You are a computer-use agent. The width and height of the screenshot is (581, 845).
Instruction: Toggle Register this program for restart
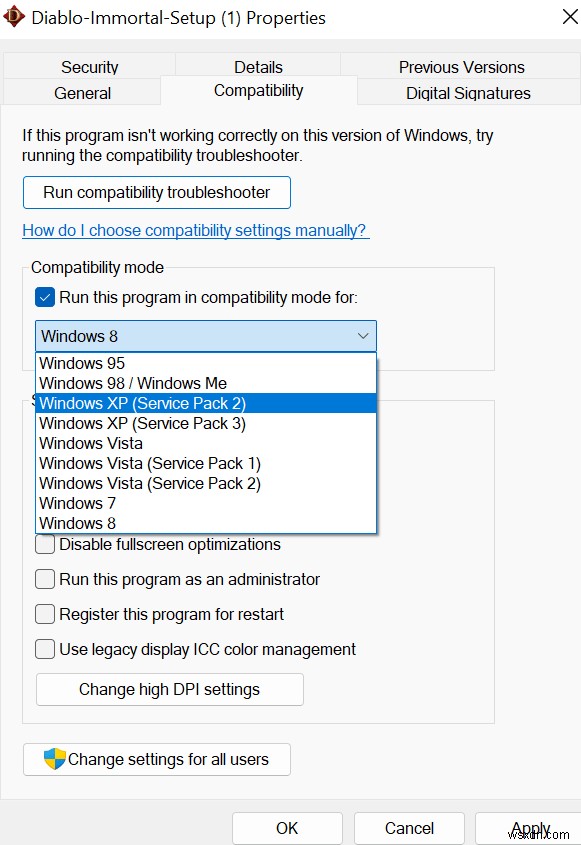pyautogui.click(x=45, y=614)
